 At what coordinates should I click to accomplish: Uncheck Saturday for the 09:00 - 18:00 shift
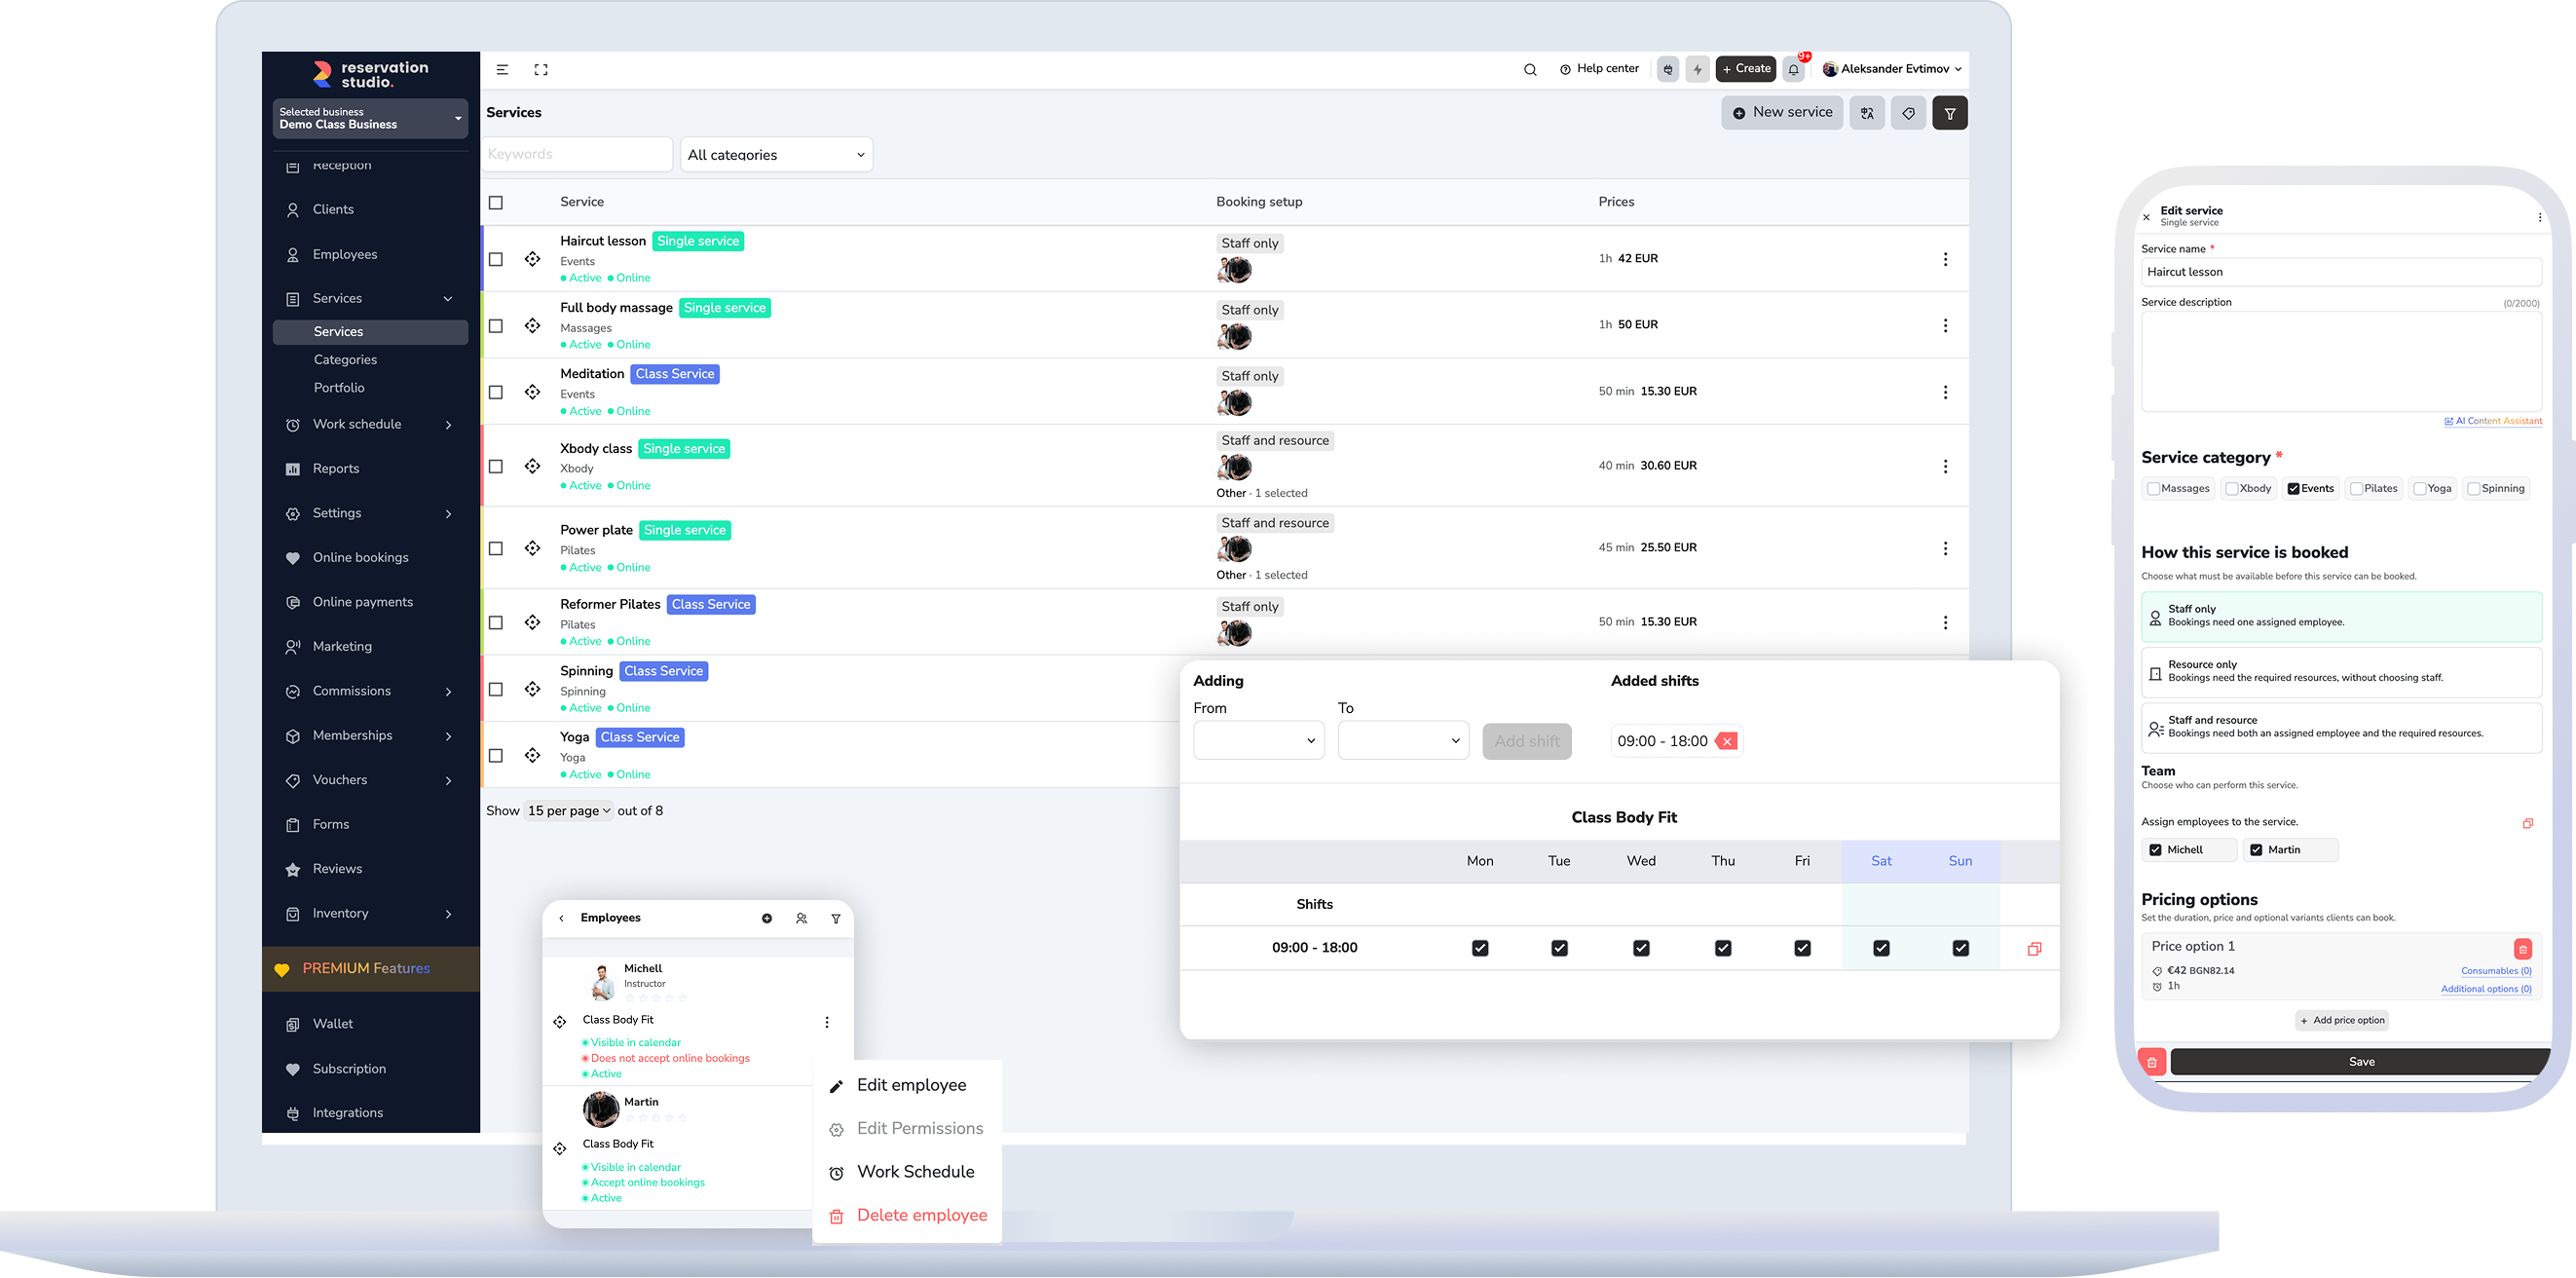click(1881, 948)
